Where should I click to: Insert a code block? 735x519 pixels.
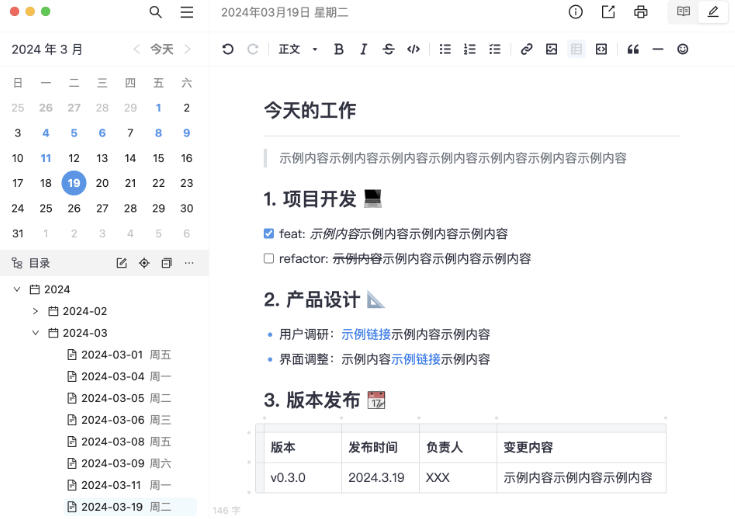click(x=601, y=49)
